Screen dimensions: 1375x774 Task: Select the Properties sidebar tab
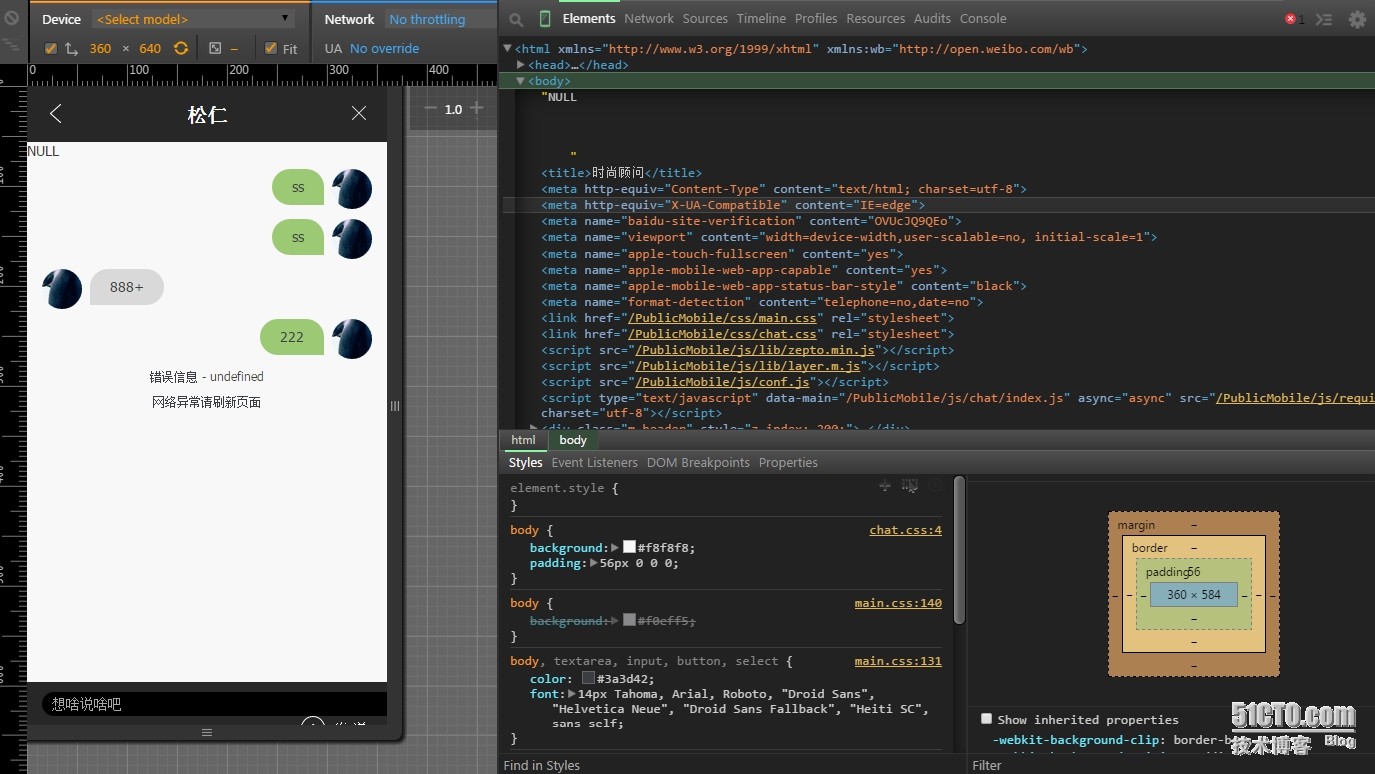[x=788, y=462]
